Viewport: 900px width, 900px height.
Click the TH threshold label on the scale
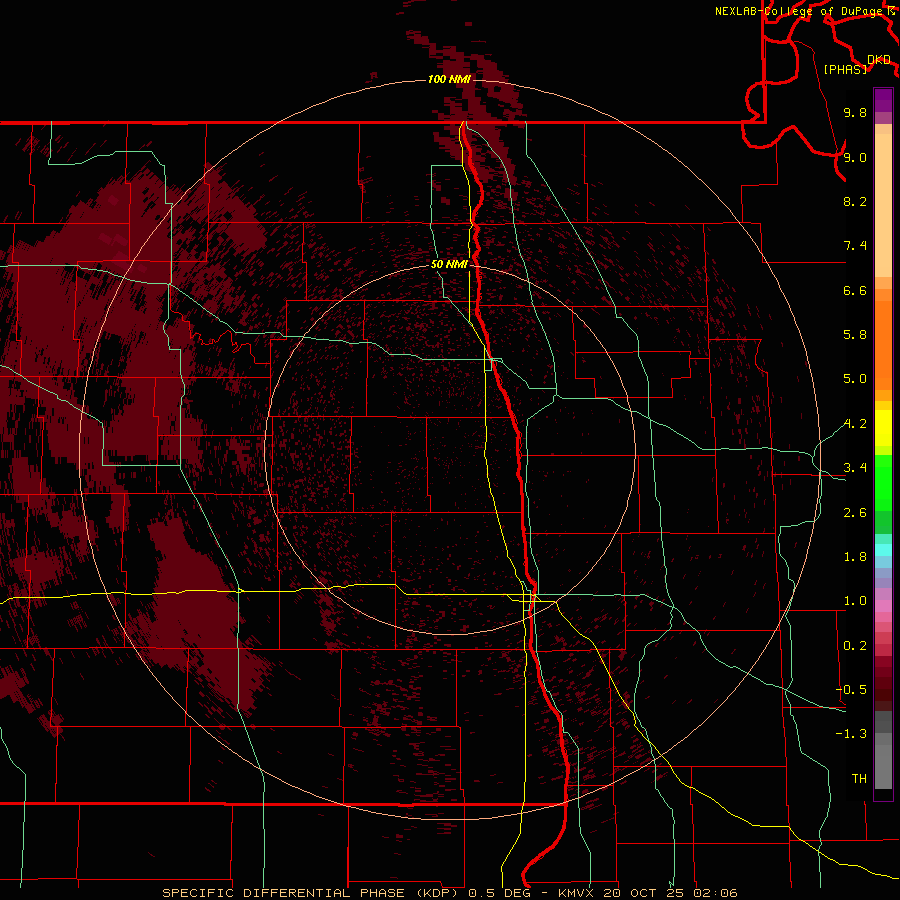pos(859,779)
